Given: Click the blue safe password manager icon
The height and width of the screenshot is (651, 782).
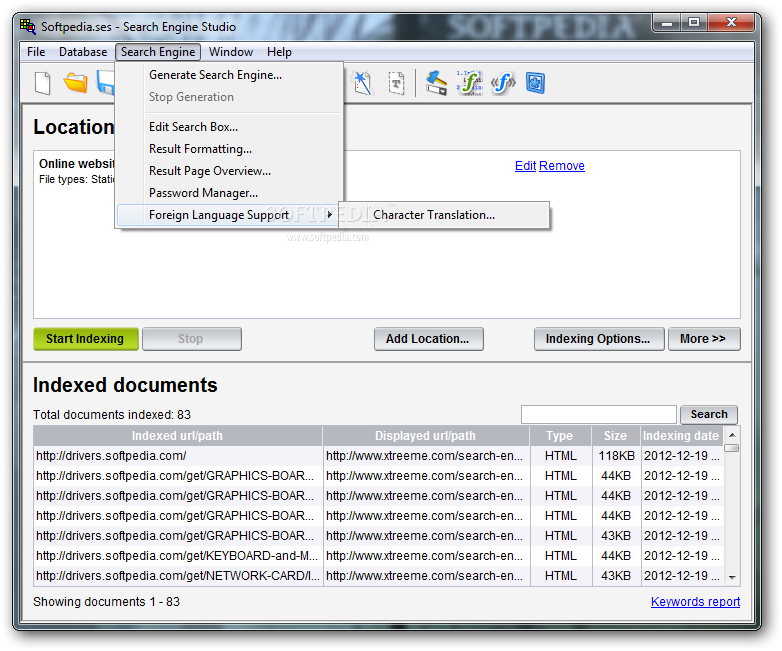Looking at the screenshot, I should click(x=535, y=83).
